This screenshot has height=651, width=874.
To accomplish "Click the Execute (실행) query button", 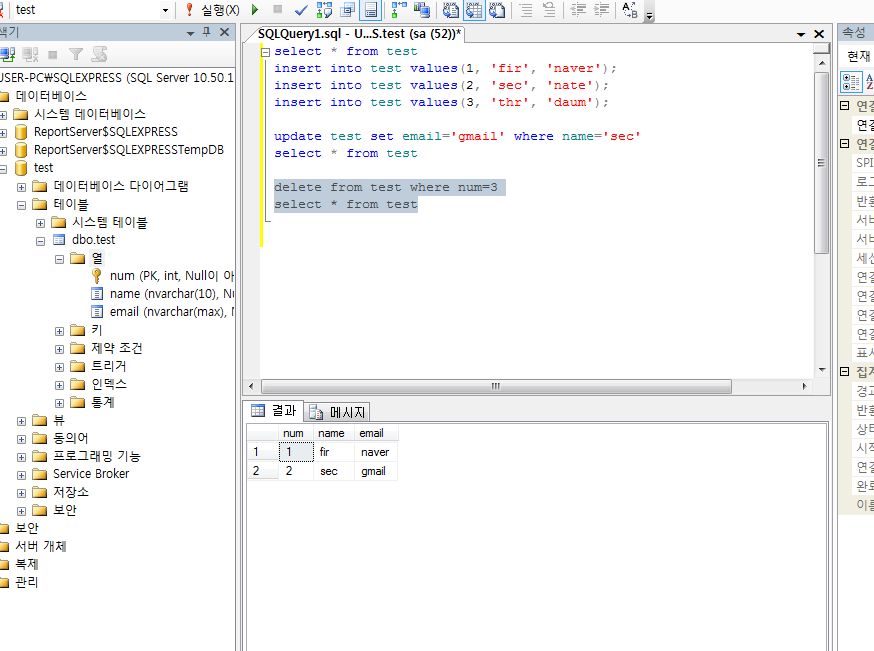I will [213, 9].
